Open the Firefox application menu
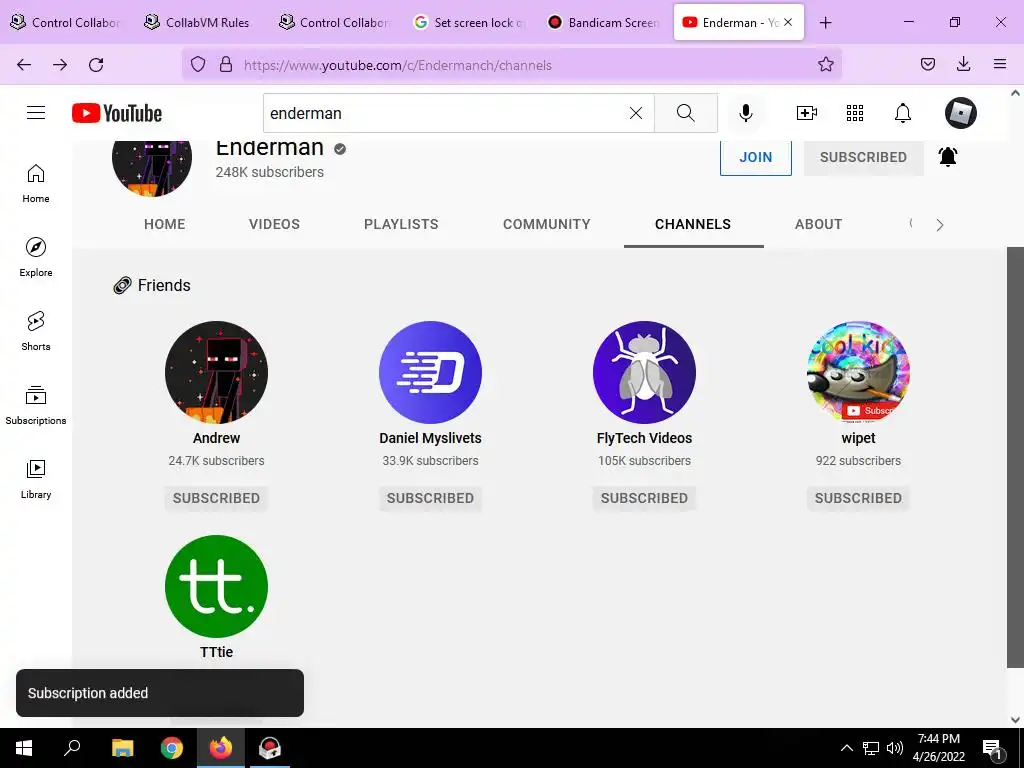The height and width of the screenshot is (768, 1024). click(999, 64)
